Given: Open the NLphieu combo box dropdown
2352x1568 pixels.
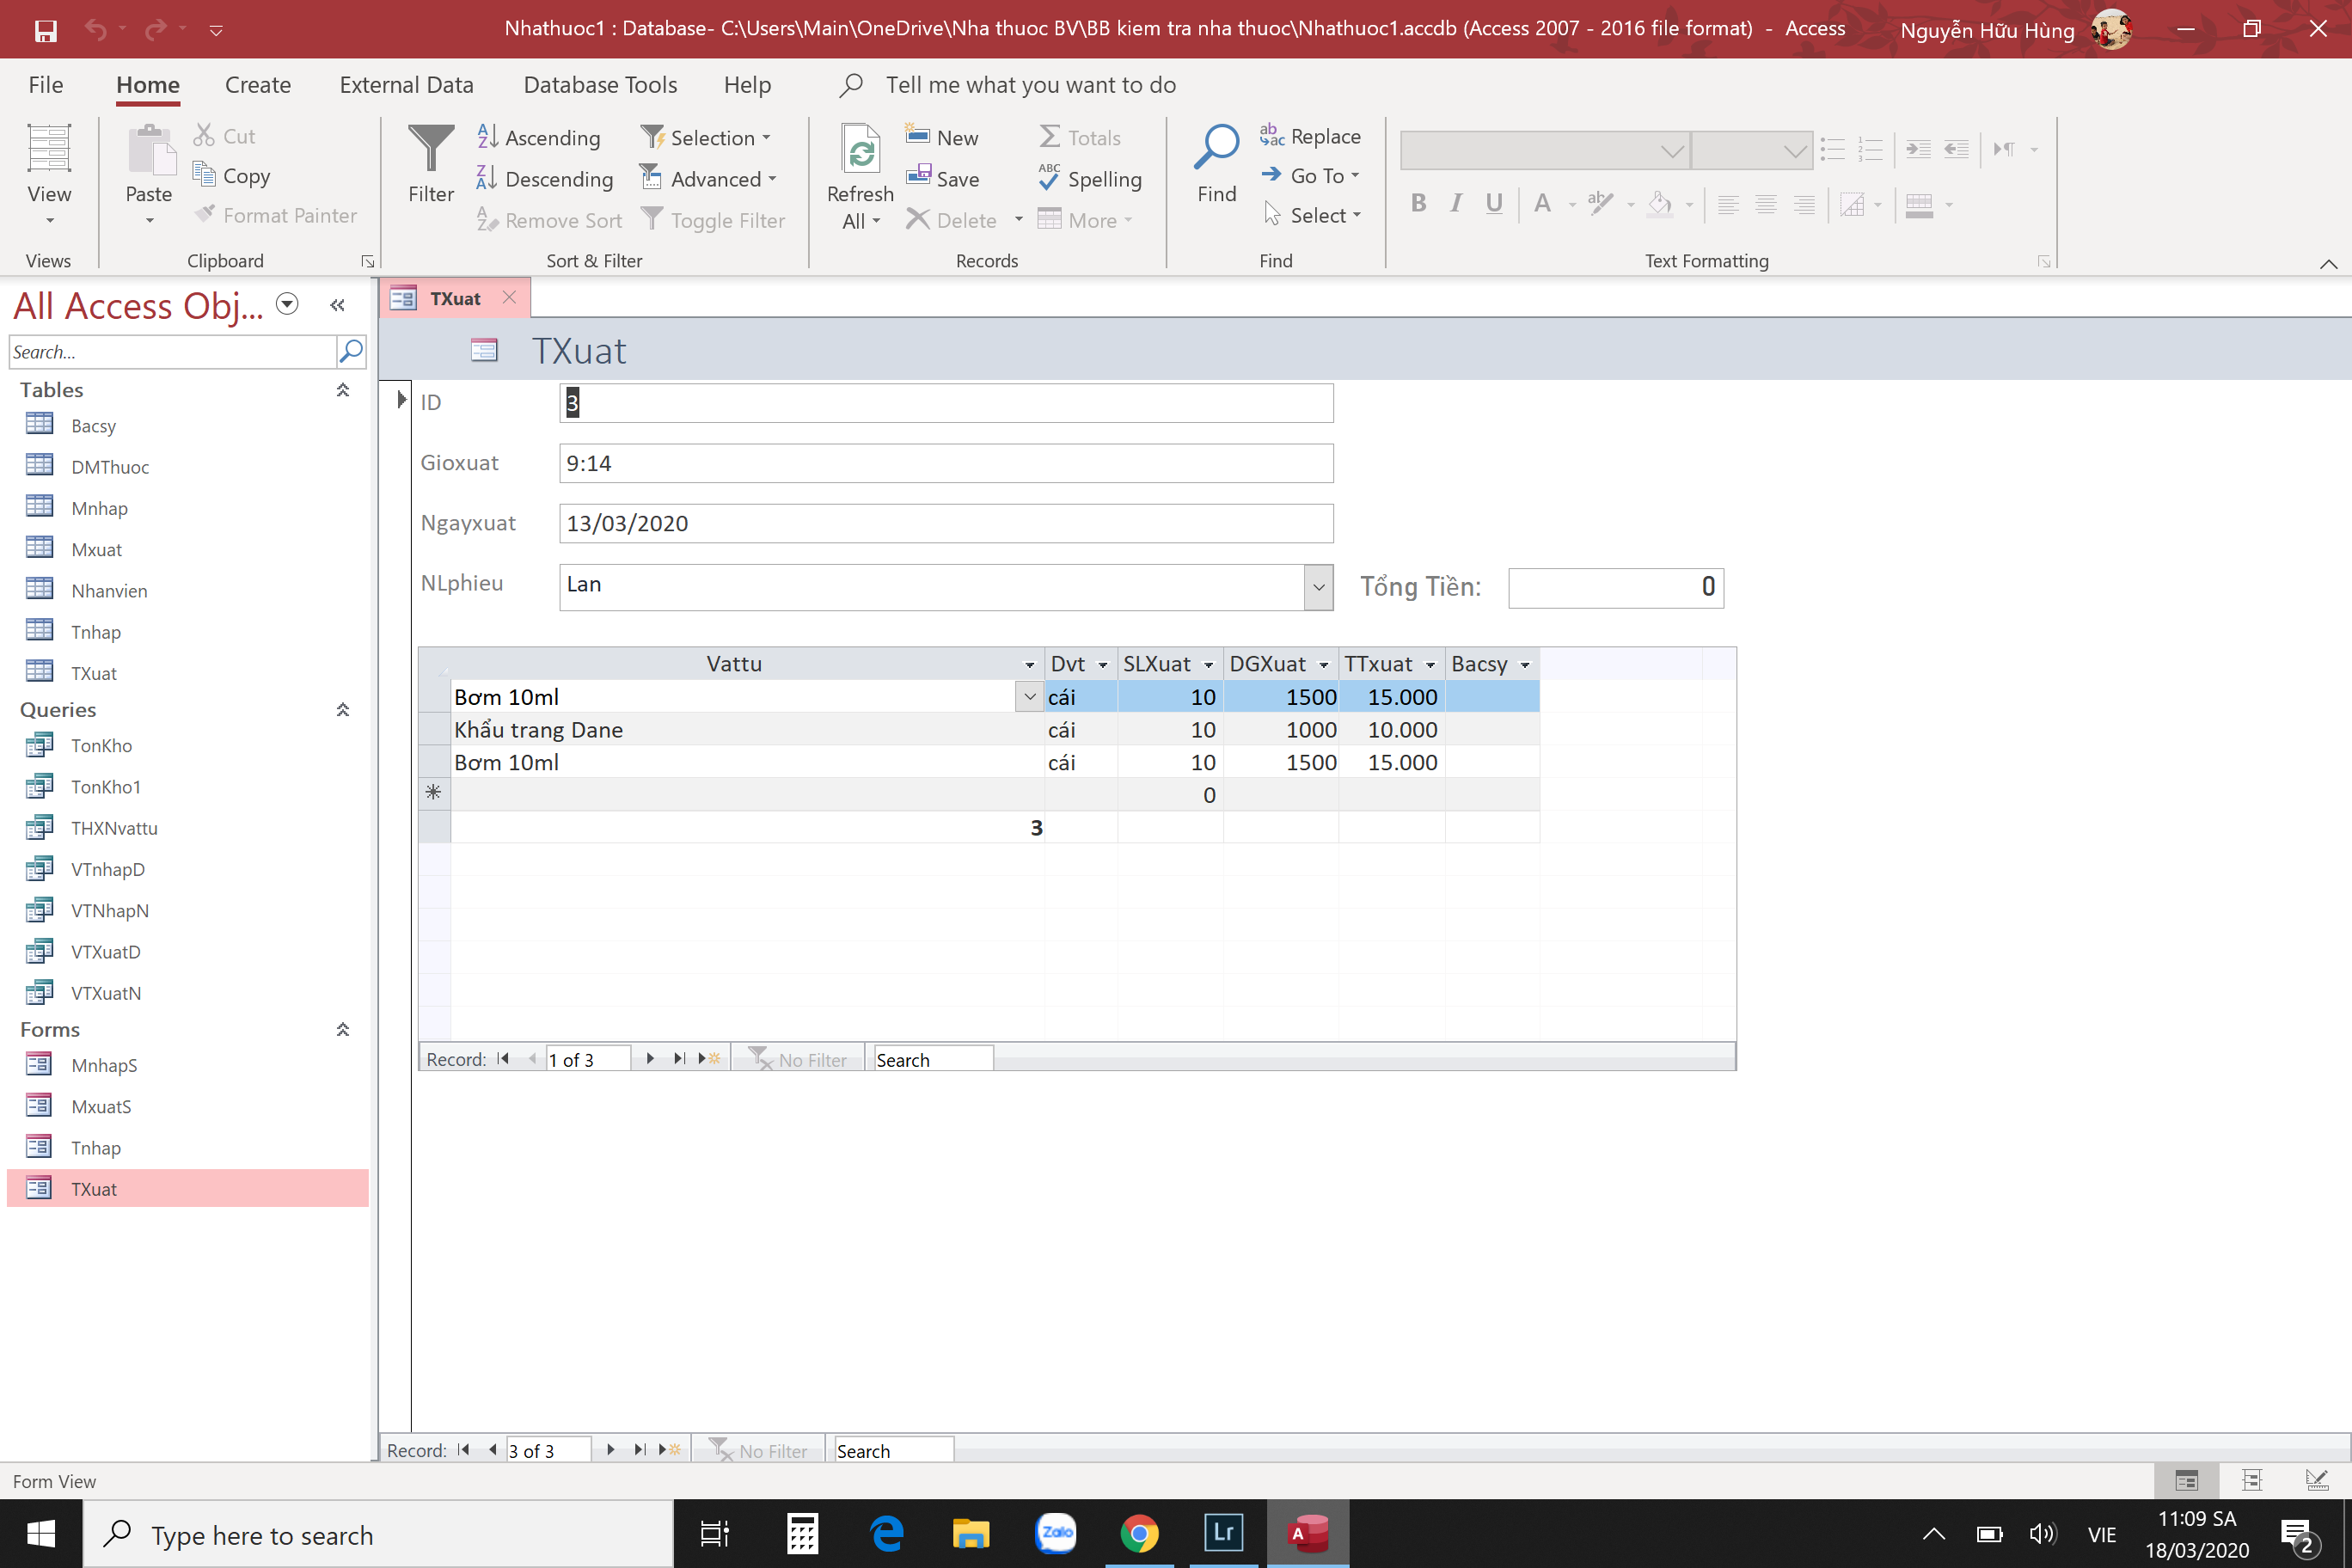Looking at the screenshot, I should click(1318, 587).
